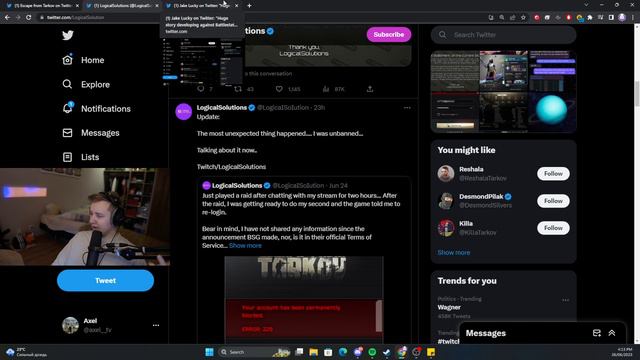Open LogicalSolutions name on Update tweet
Viewport: 640px width, 360px height.
point(222,107)
